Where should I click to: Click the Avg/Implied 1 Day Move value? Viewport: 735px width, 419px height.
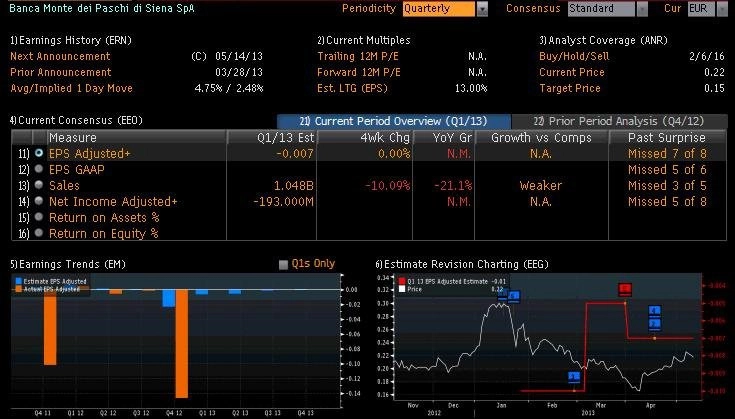point(229,88)
